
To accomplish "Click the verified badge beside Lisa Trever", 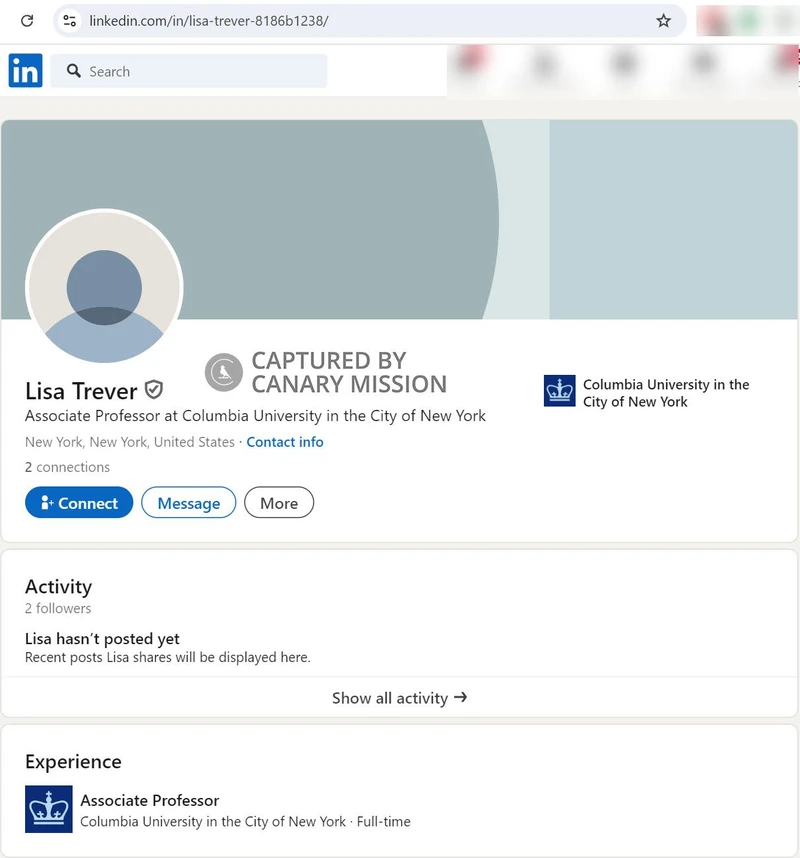I will pyautogui.click(x=155, y=391).
